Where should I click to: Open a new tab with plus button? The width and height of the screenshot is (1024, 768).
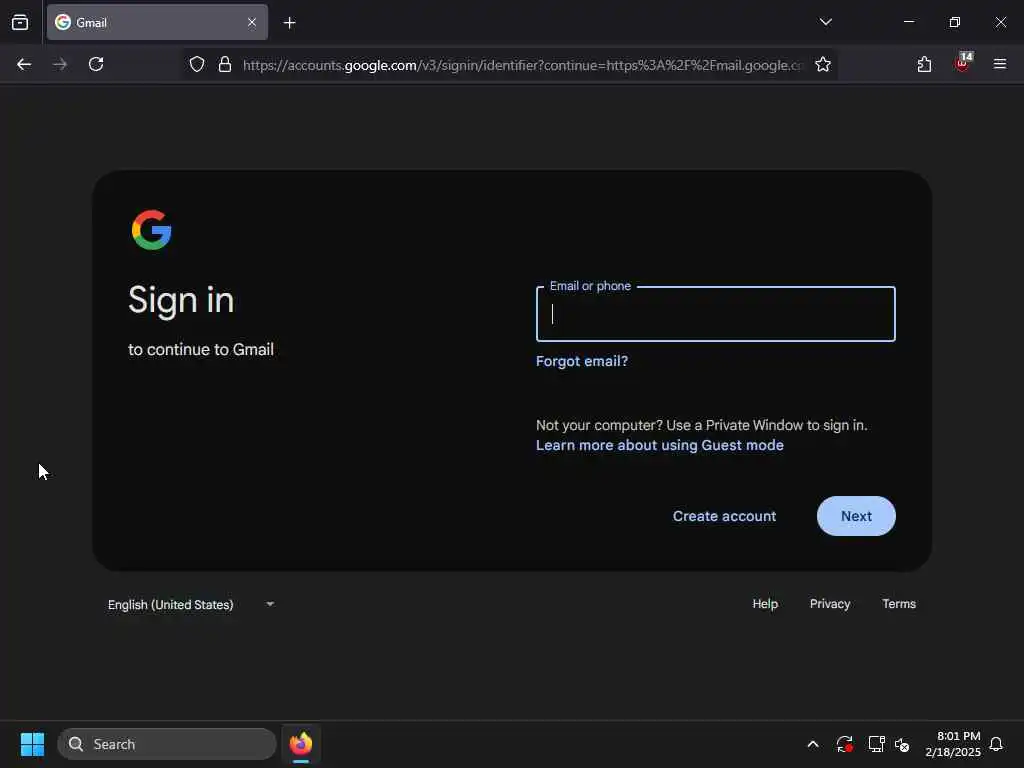[289, 23]
